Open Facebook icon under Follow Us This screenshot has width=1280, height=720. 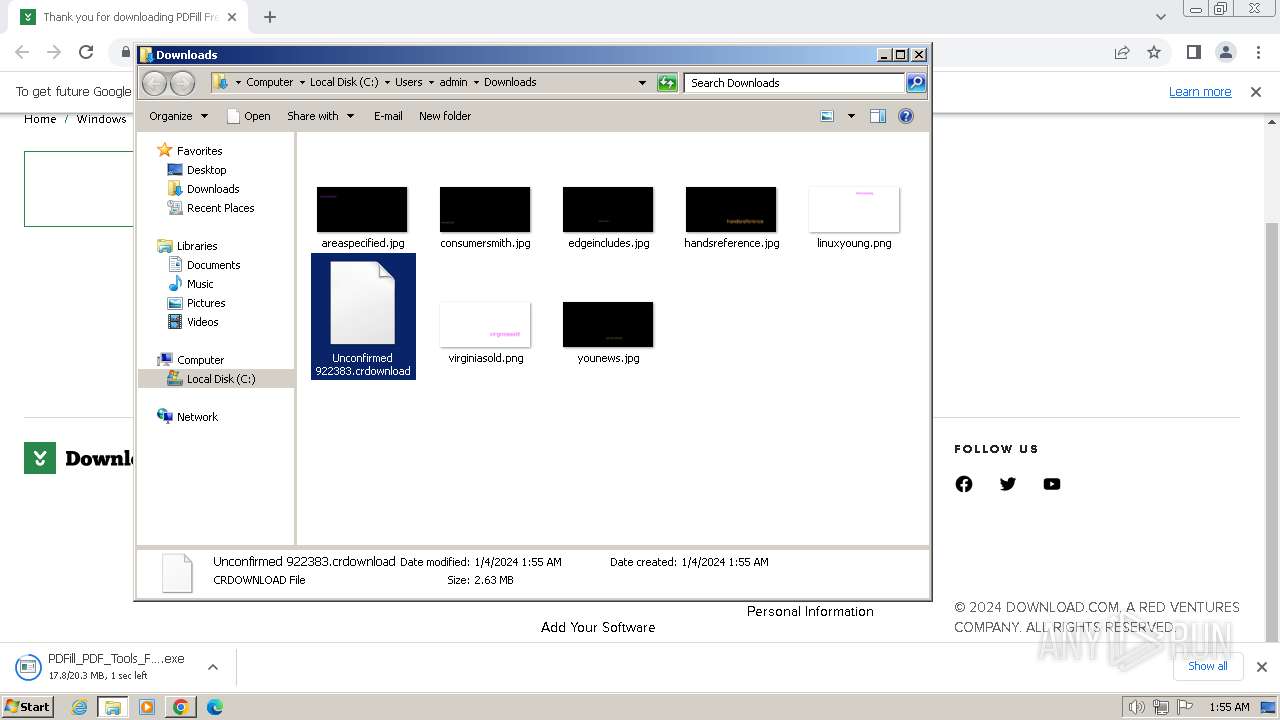[x=964, y=484]
